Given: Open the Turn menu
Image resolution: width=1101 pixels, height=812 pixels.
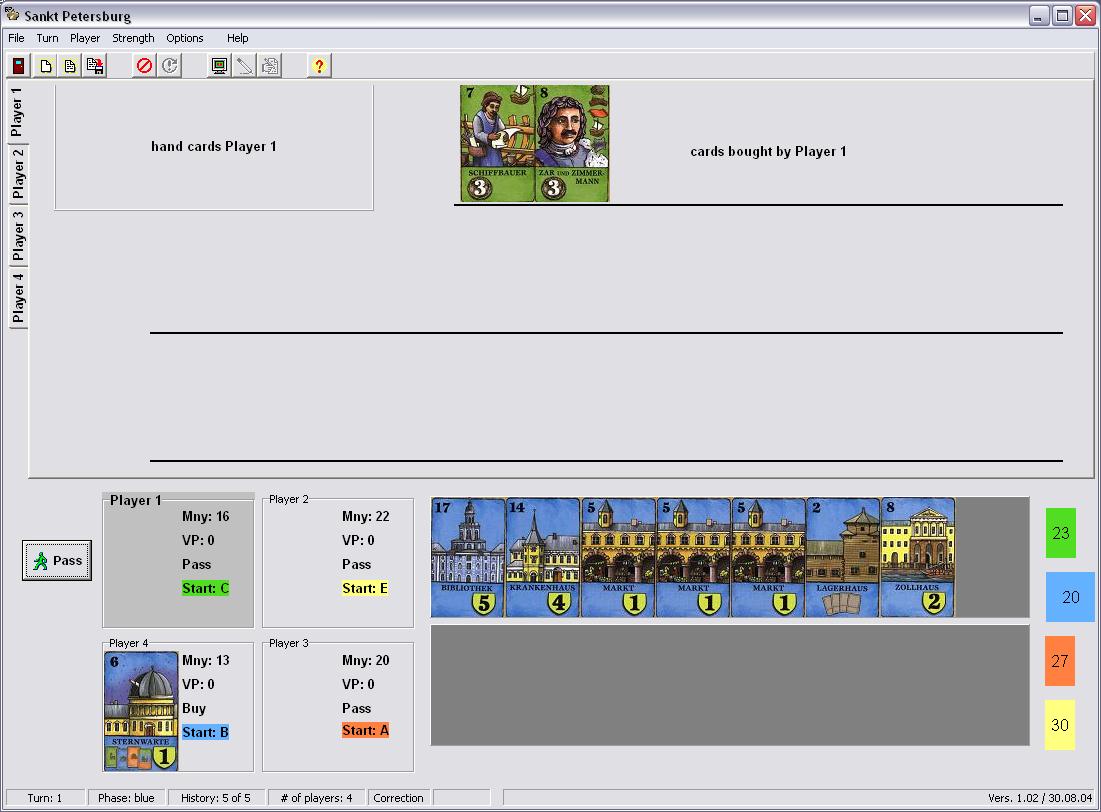Looking at the screenshot, I should coord(47,38).
